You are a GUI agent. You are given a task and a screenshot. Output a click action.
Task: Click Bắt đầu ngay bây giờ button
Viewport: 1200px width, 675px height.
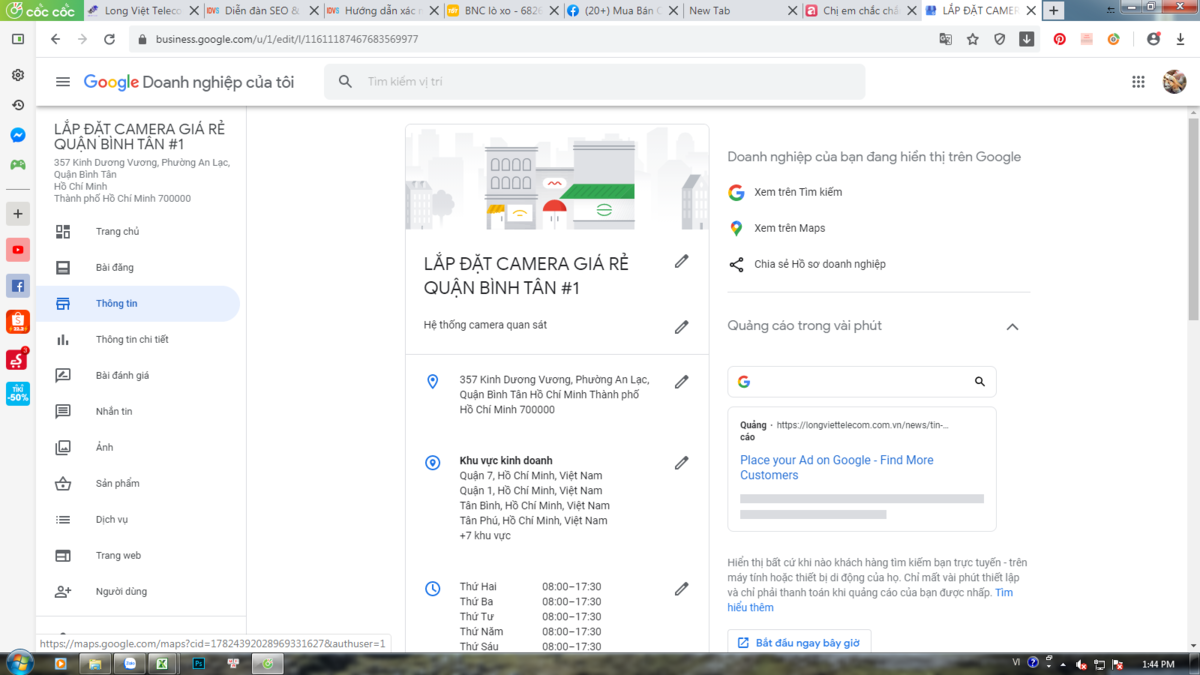799,643
